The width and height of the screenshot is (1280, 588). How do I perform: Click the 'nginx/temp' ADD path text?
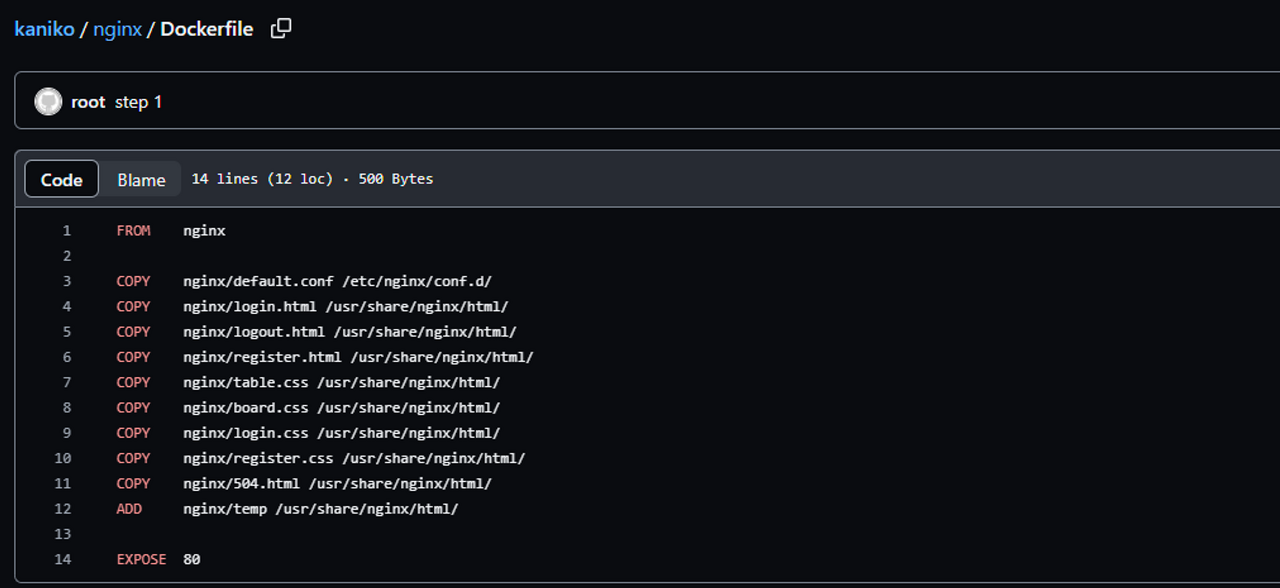(x=225, y=509)
